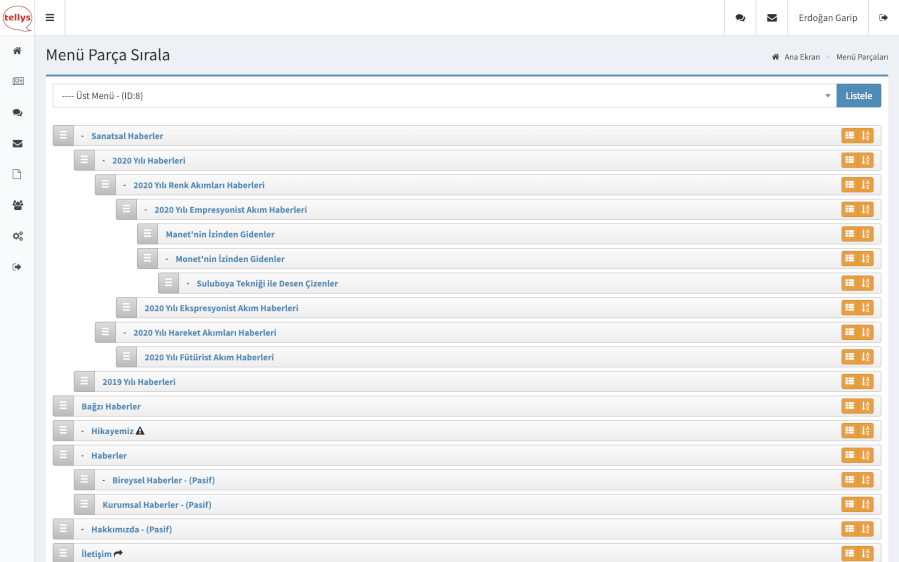The image size is (899, 562).
Task: Collapse the Sanatsal Haberler tree node
Action: pos(82,136)
